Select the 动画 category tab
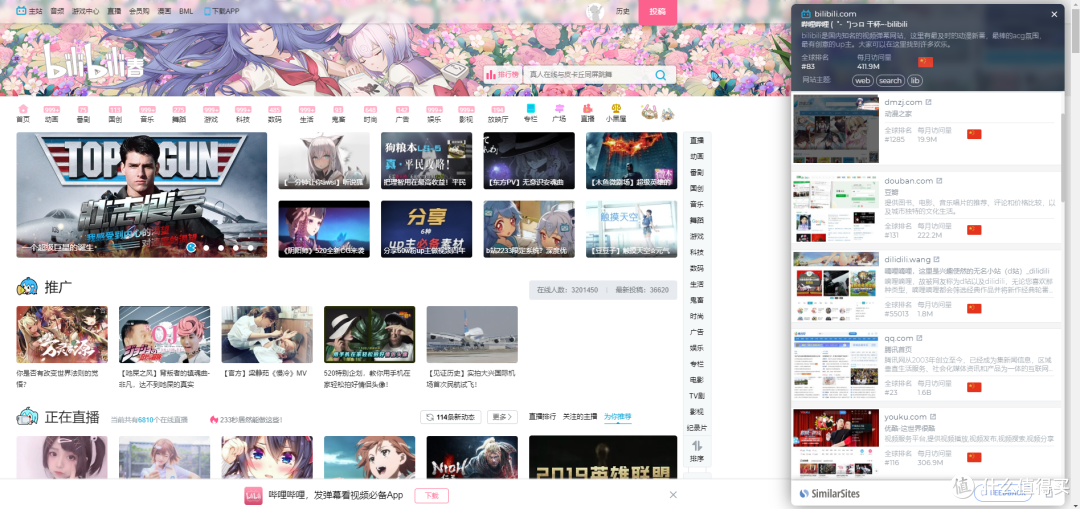 52,114
